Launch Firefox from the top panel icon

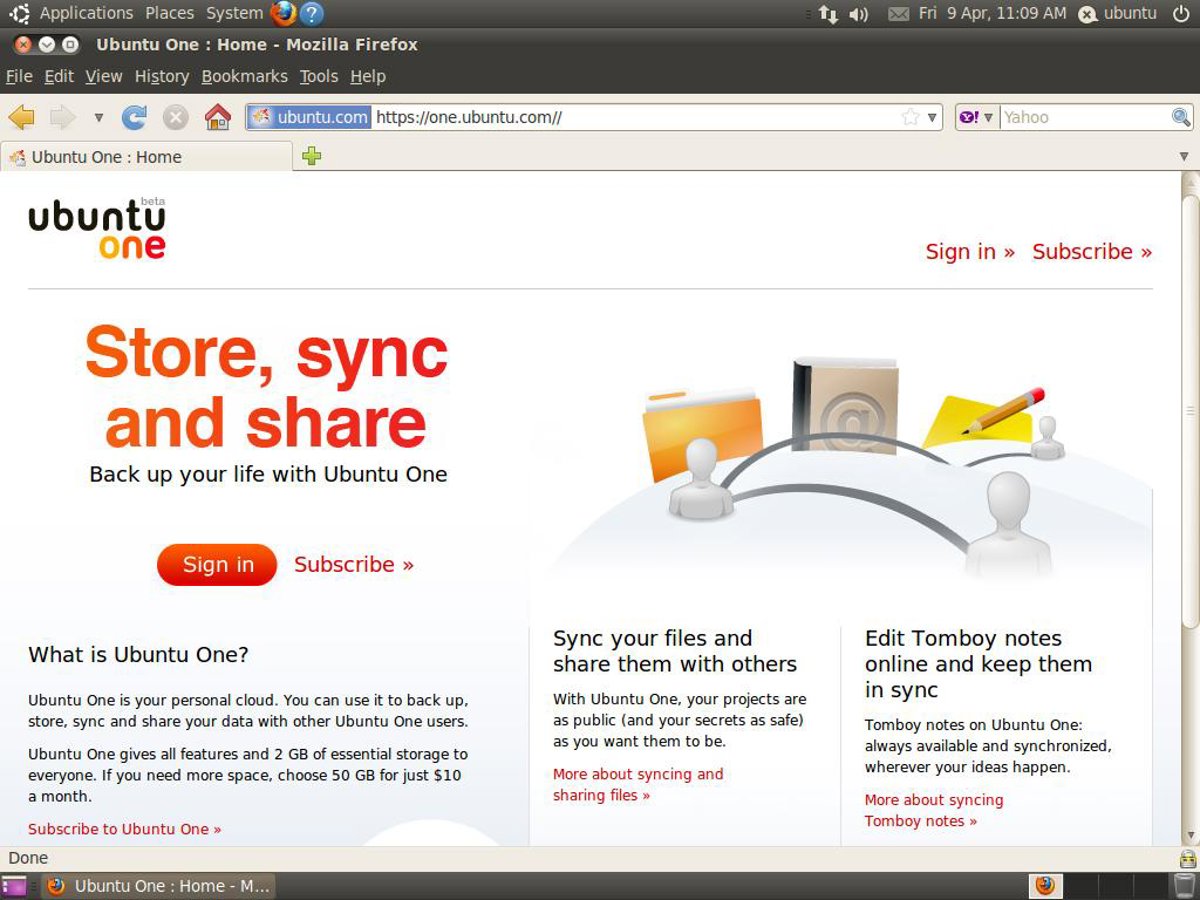tap(283, 14)
